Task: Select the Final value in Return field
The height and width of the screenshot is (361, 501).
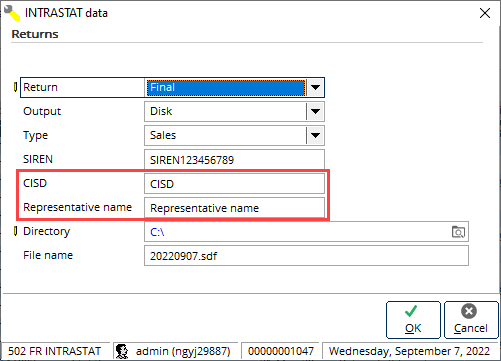Action: tap(226, 87)
